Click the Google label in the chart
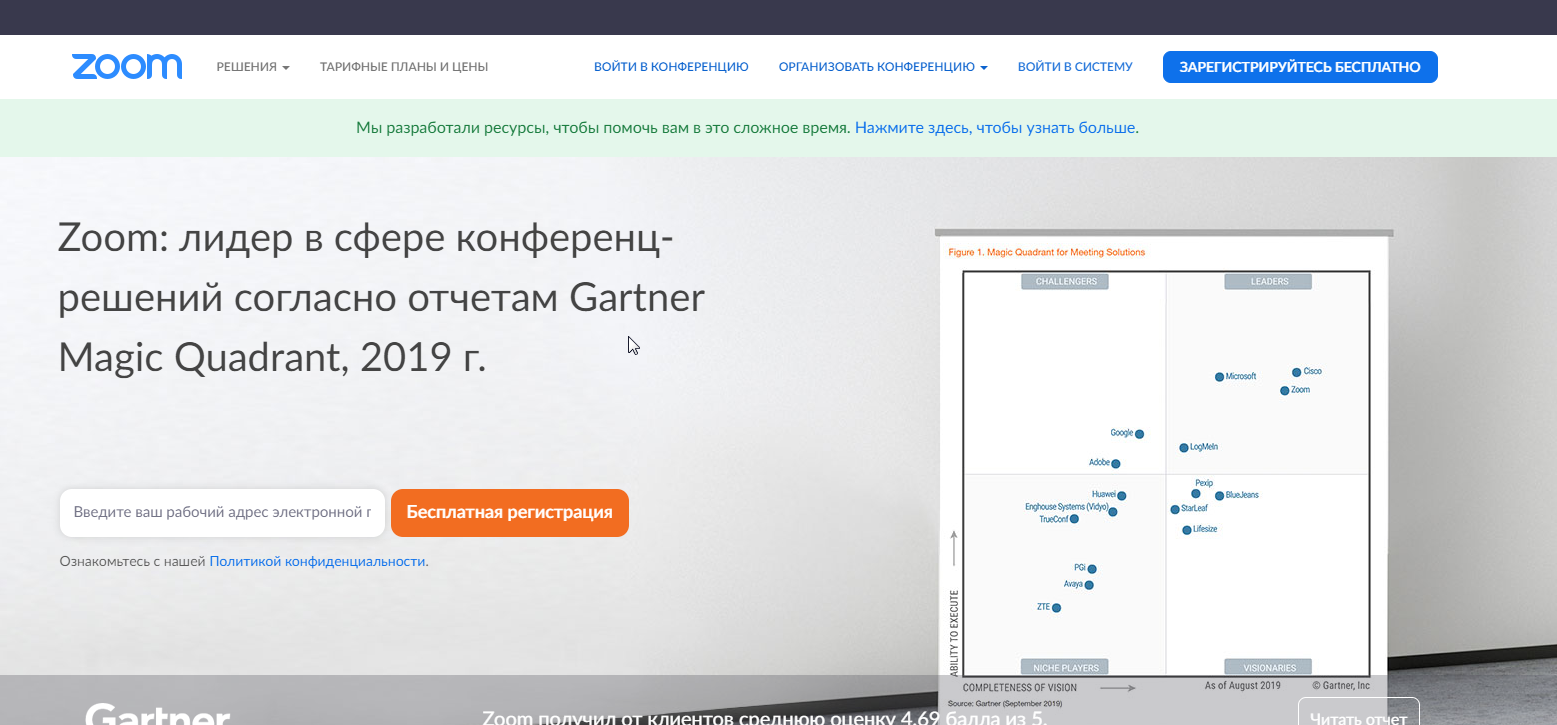This screenshot has height=725, width=1557. pos(1122,433)
